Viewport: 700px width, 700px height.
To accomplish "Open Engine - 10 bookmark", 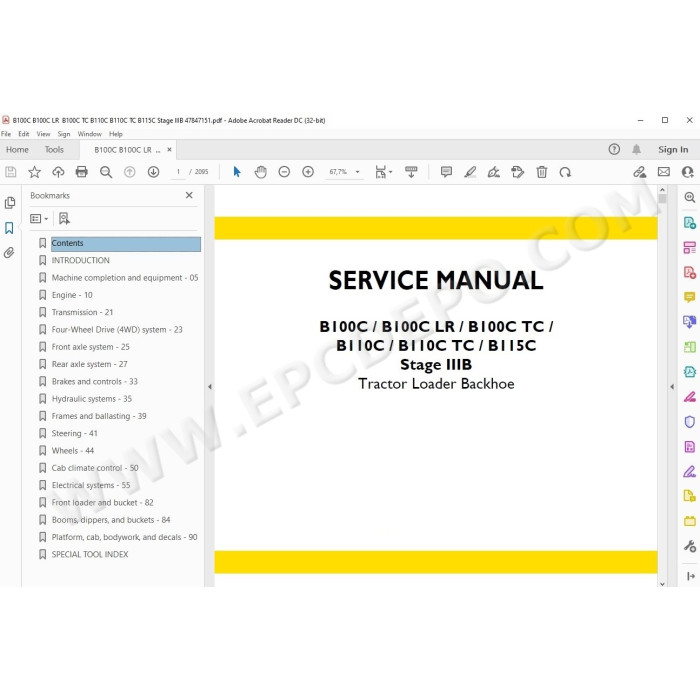I will (x=72, y=295).
